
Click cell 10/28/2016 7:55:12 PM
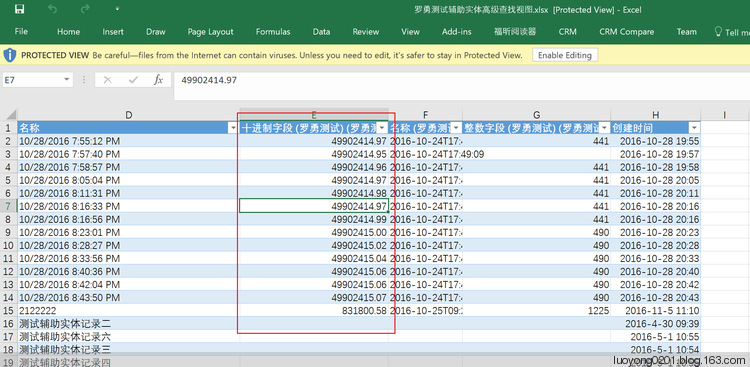tap(128, 141)
